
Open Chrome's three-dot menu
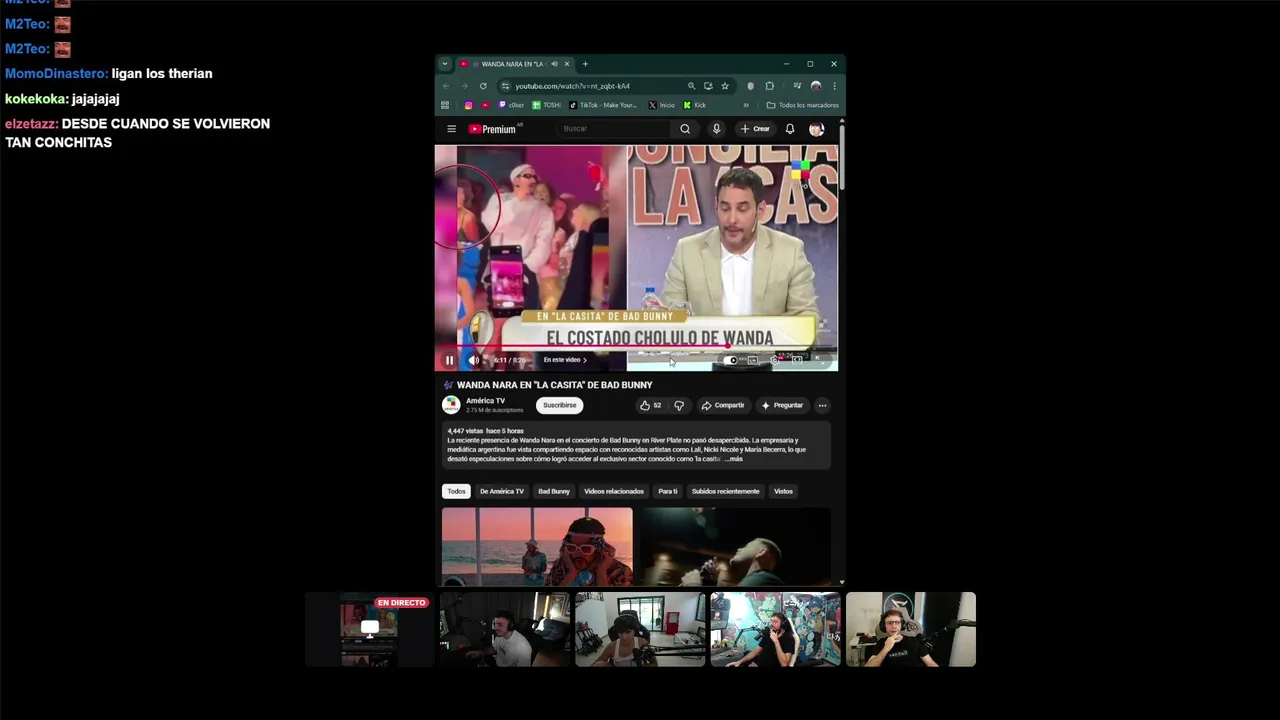coord(834,86)
